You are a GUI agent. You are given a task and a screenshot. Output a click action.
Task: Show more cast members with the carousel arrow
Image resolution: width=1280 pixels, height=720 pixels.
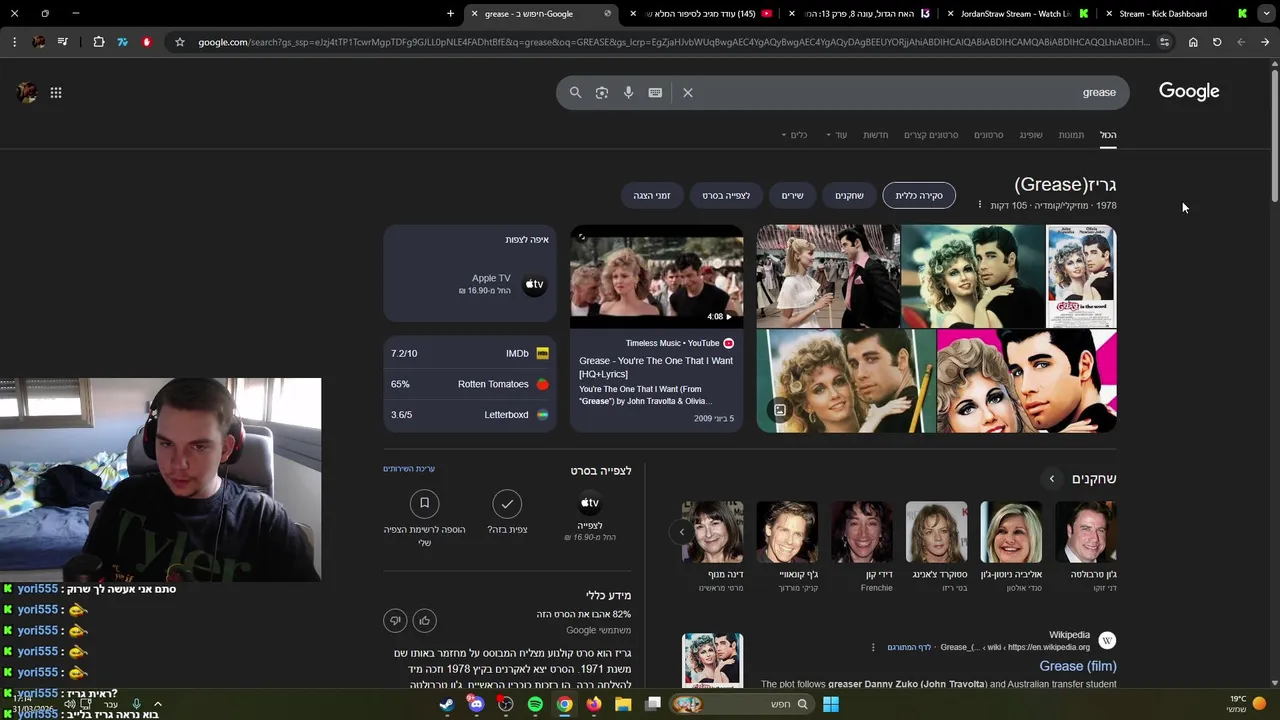point(682,532)
